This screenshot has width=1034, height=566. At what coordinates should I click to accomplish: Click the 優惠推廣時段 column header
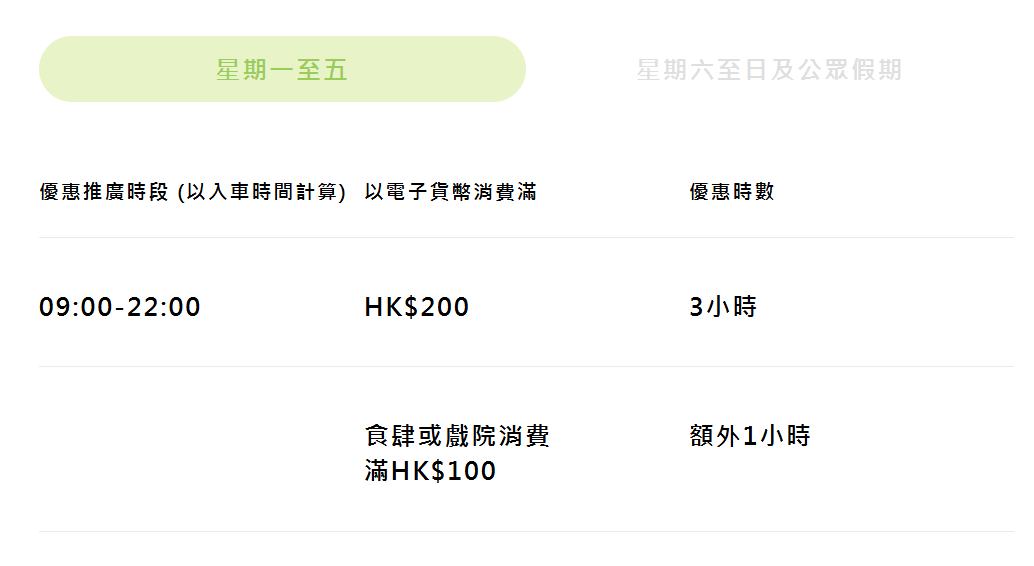[104, 192]
